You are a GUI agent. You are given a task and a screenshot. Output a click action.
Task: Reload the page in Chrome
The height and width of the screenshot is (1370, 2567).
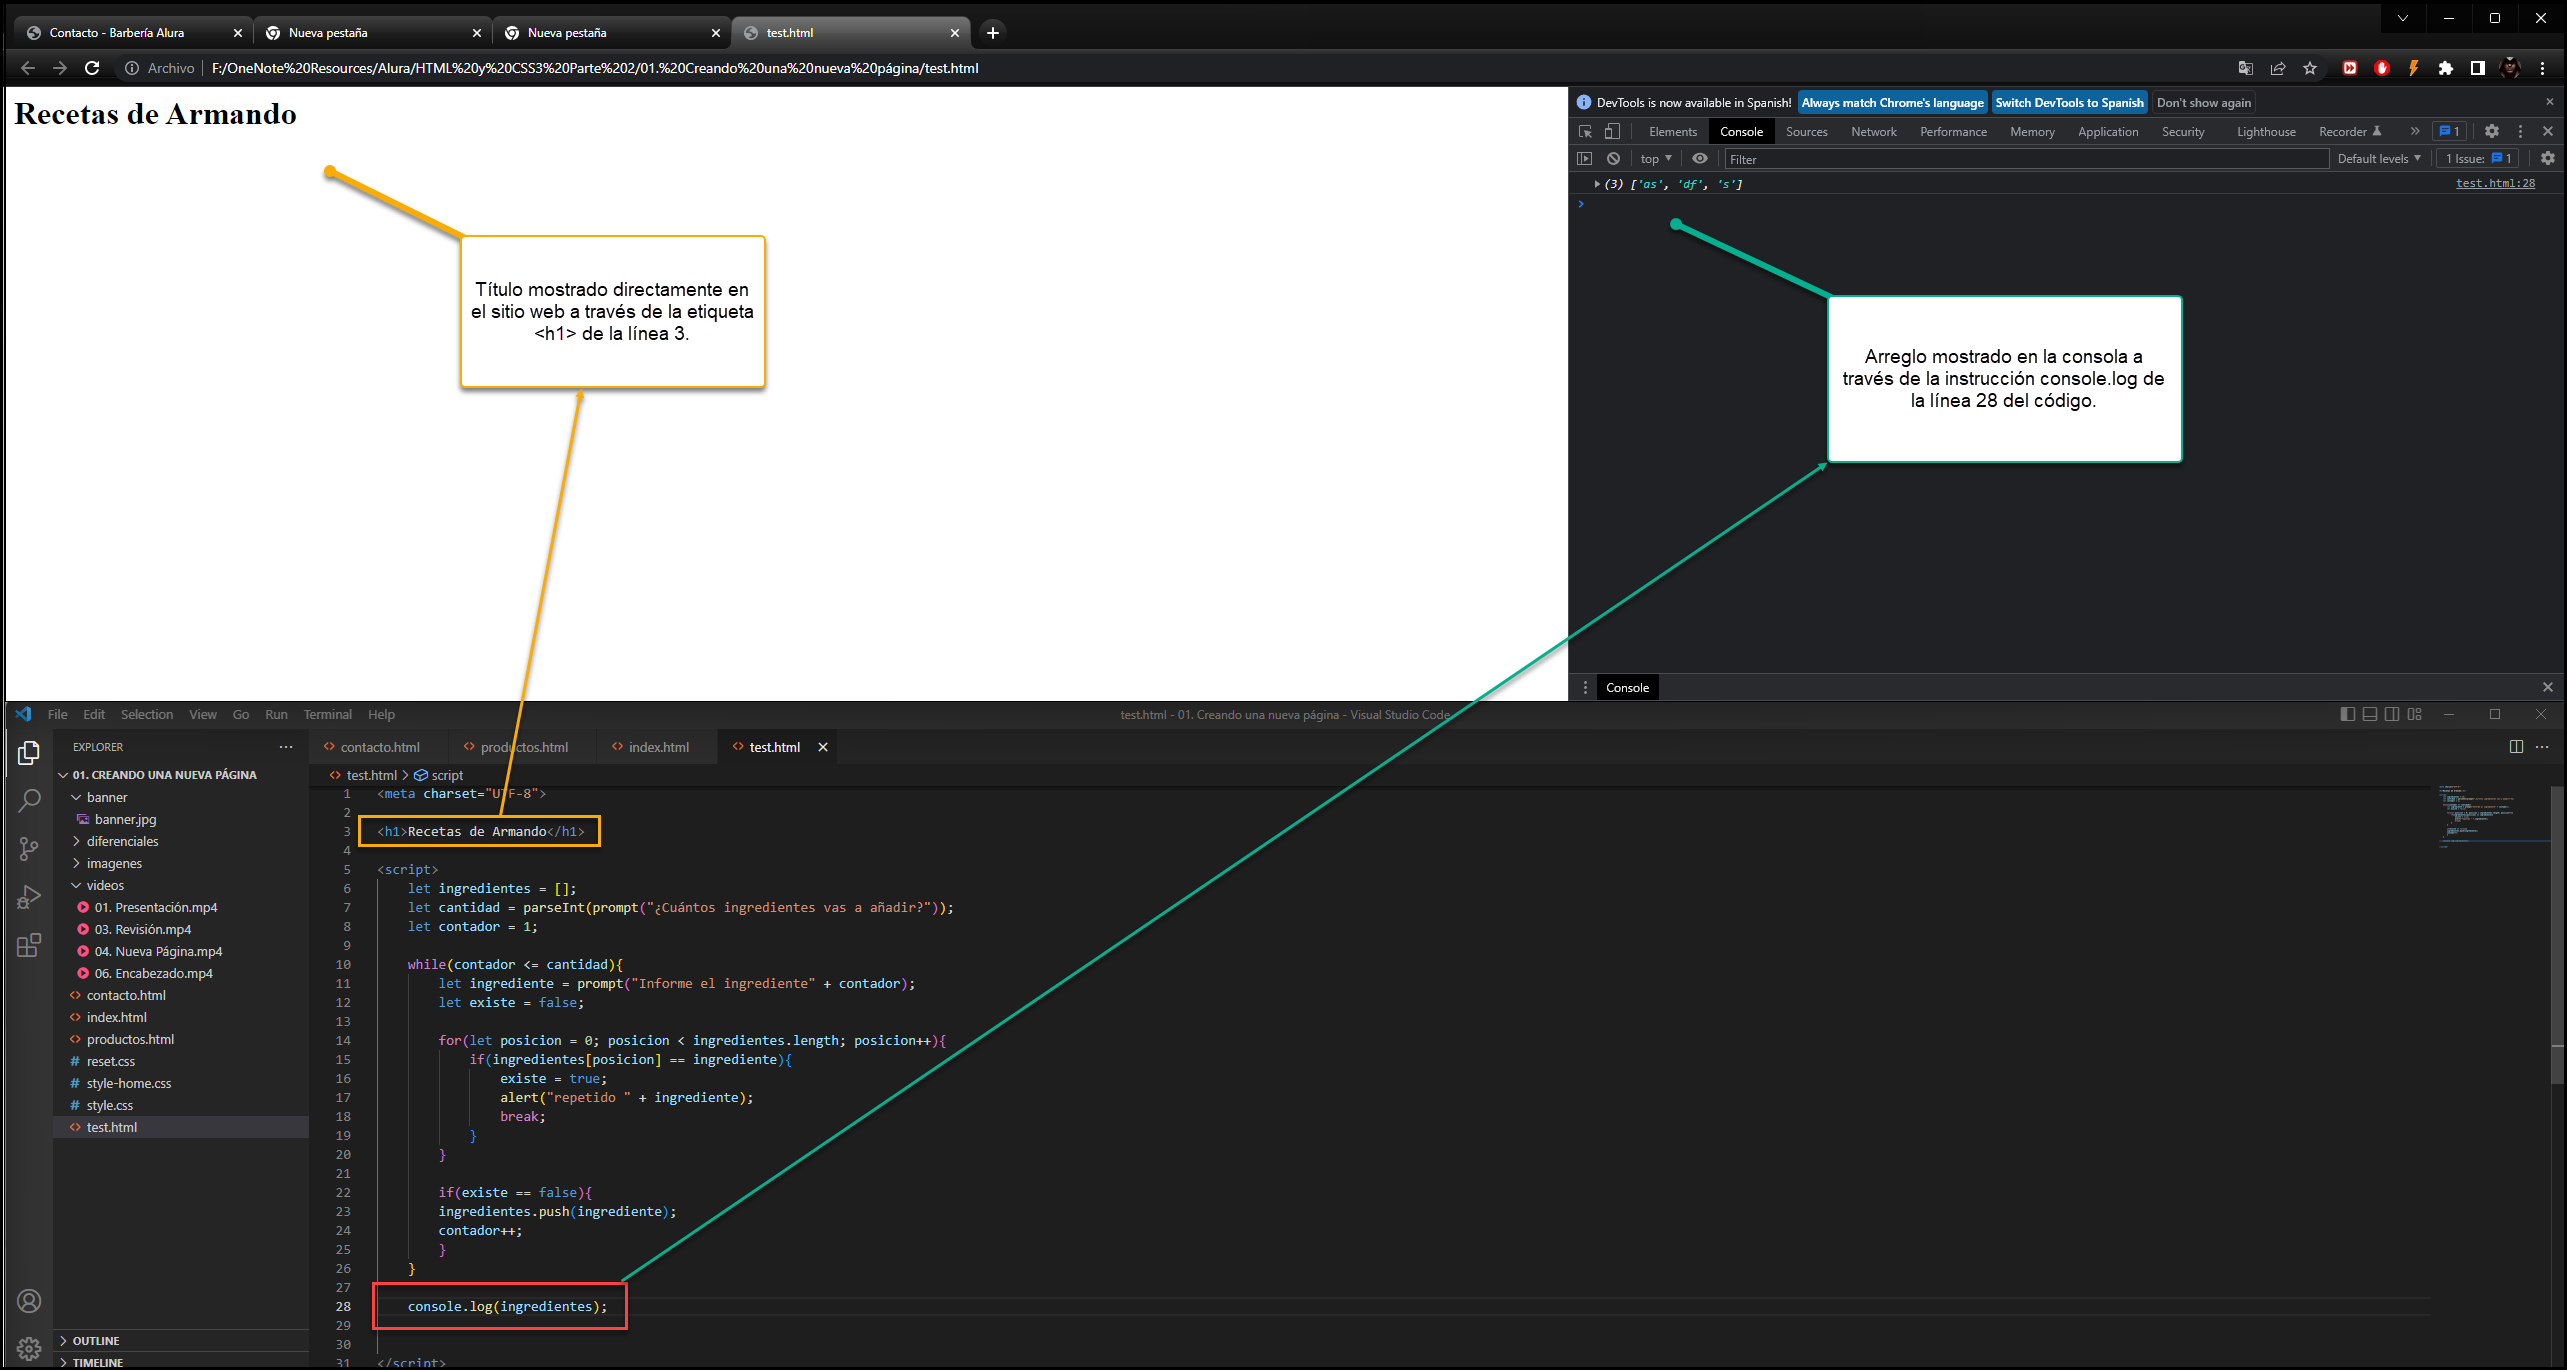point(92,68)
